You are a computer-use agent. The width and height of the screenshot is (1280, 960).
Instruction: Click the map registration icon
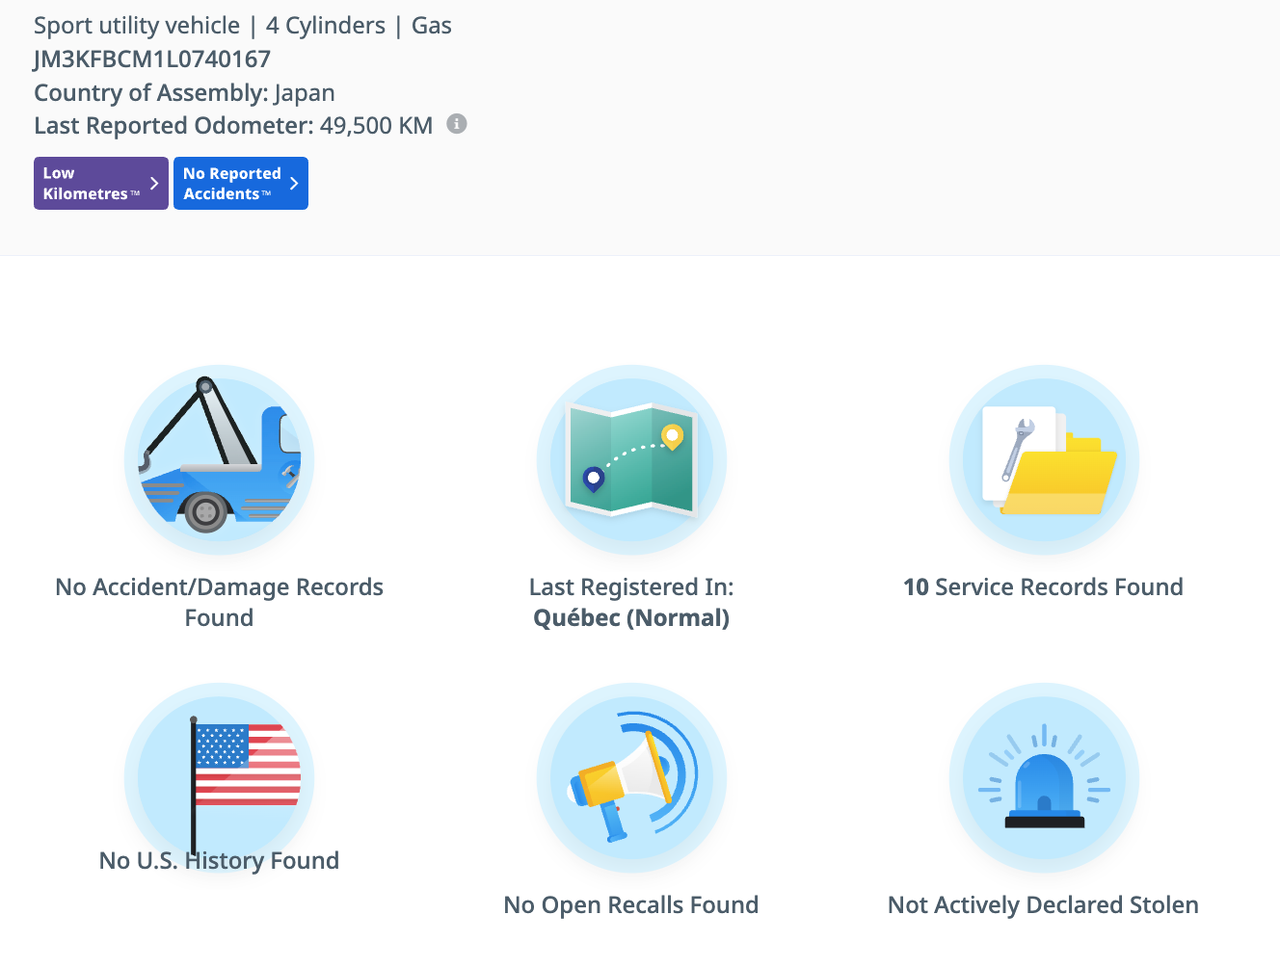point(631,460)
